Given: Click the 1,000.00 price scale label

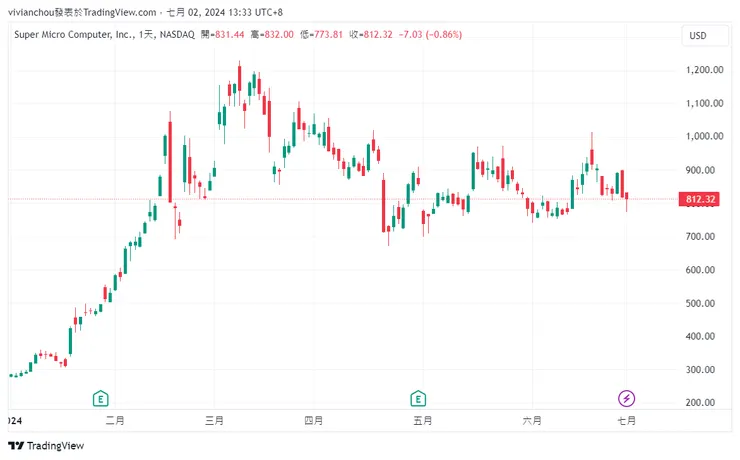Looking at the screenshot, I should [x=704, y=136].
